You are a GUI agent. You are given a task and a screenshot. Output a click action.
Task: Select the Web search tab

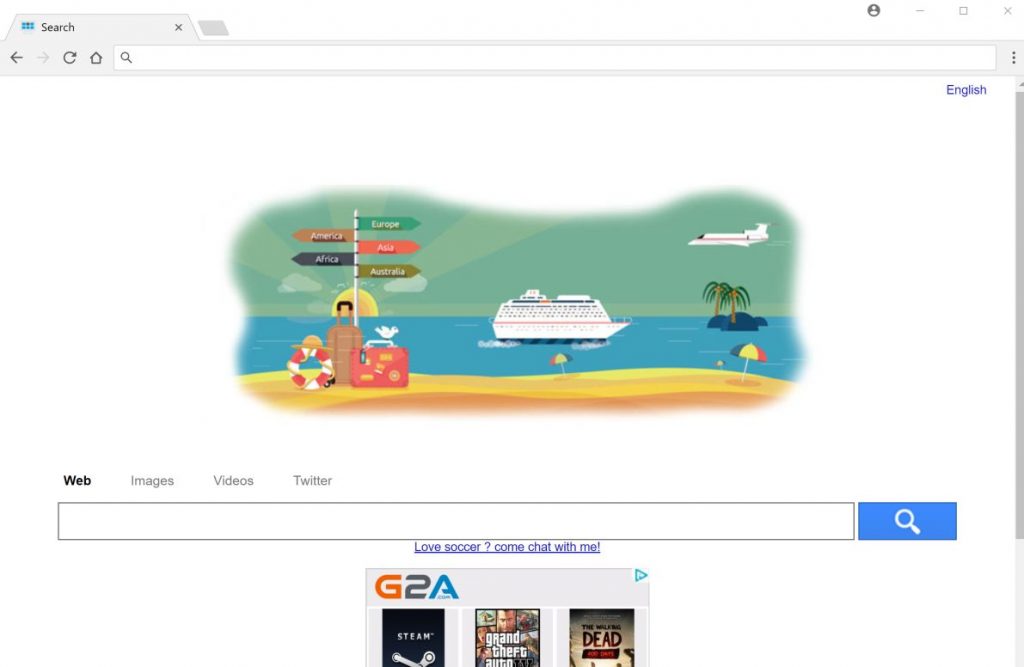click(x=77, y=480)
